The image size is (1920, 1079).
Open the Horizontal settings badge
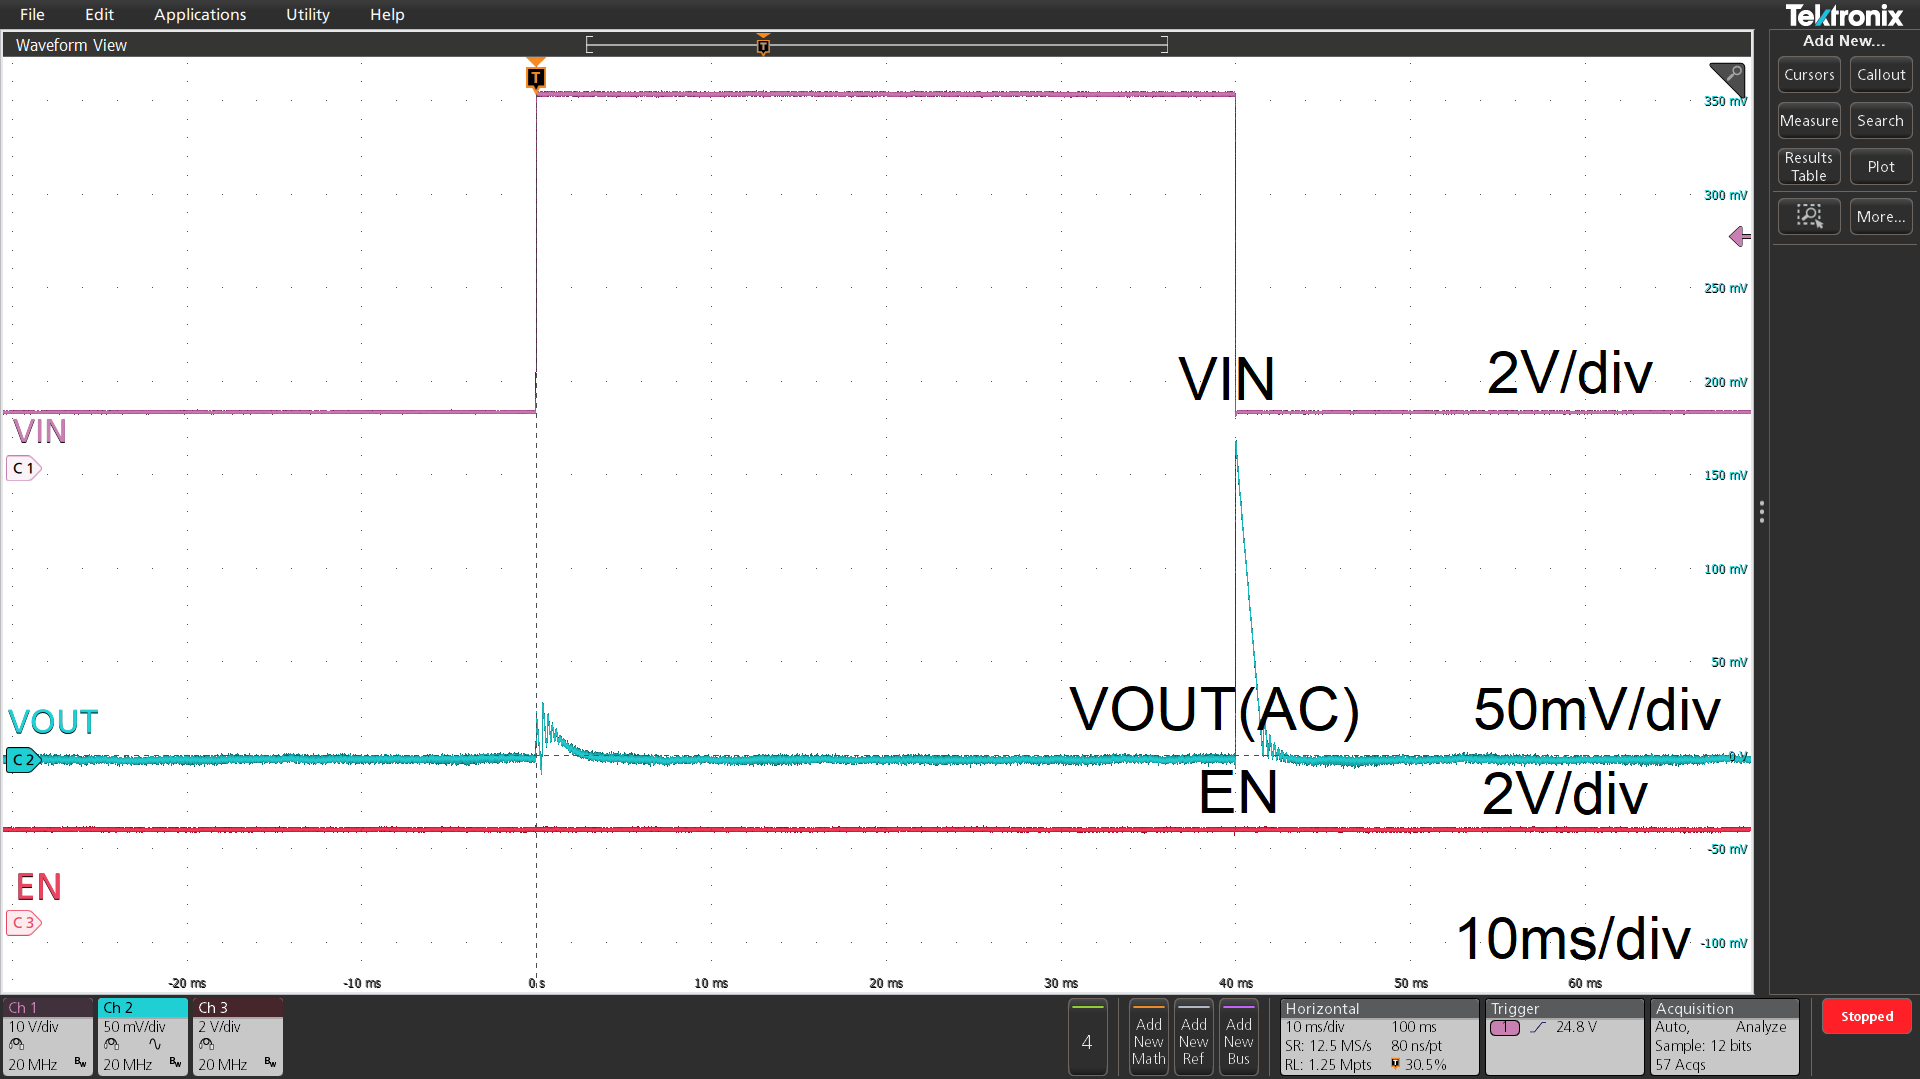[1378, 1036]
